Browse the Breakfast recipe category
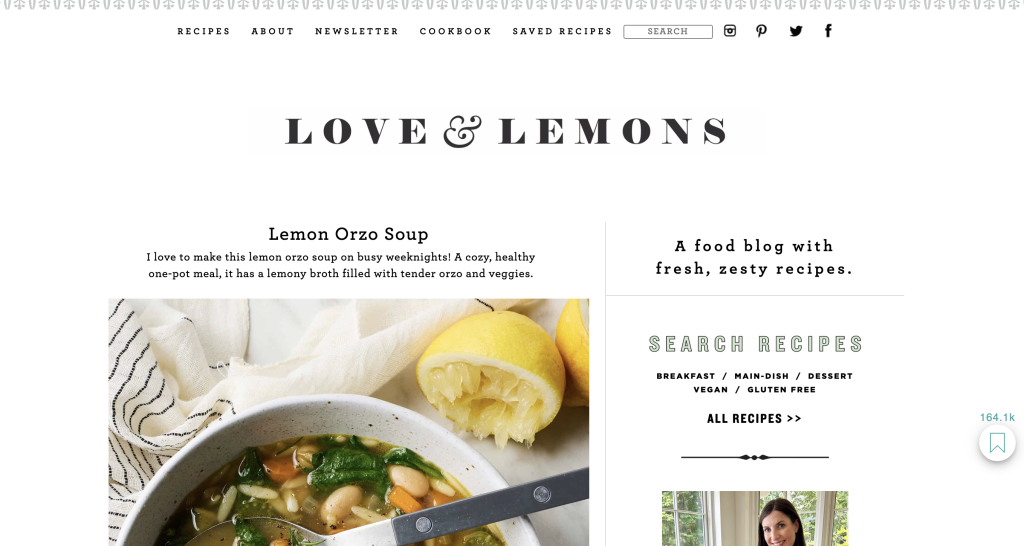1024x546 pixels. (686, 376)
